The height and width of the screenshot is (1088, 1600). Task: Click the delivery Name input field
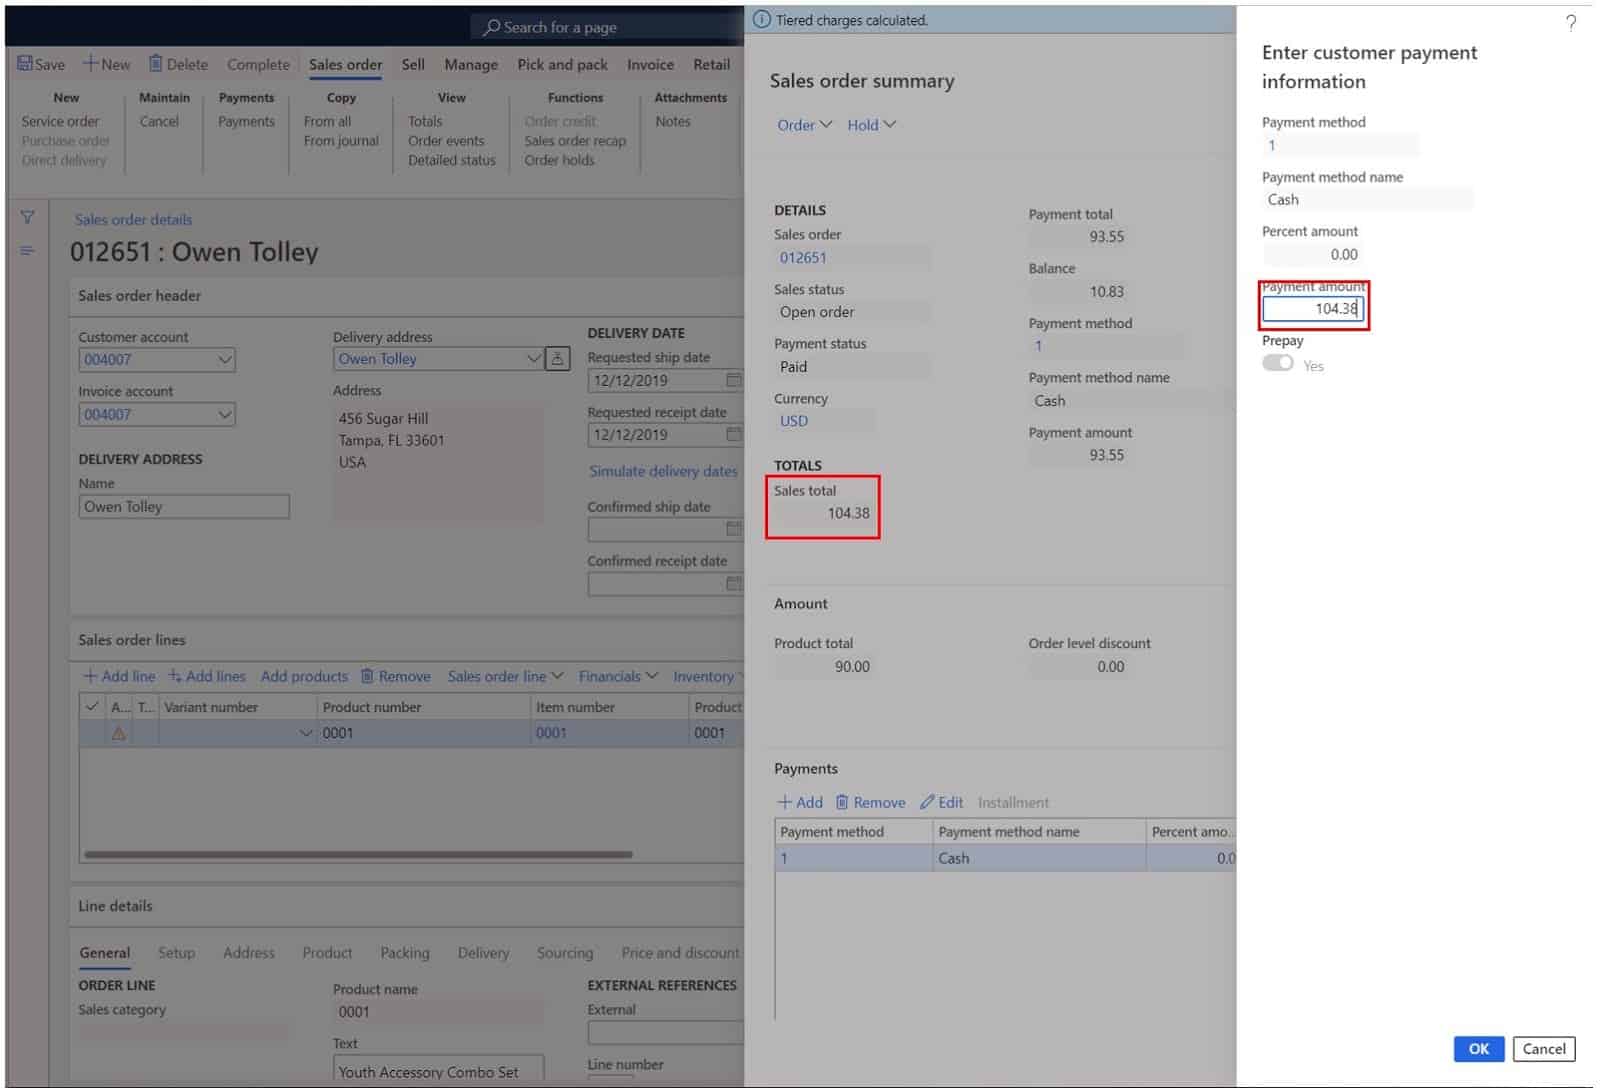click(184, 506)
